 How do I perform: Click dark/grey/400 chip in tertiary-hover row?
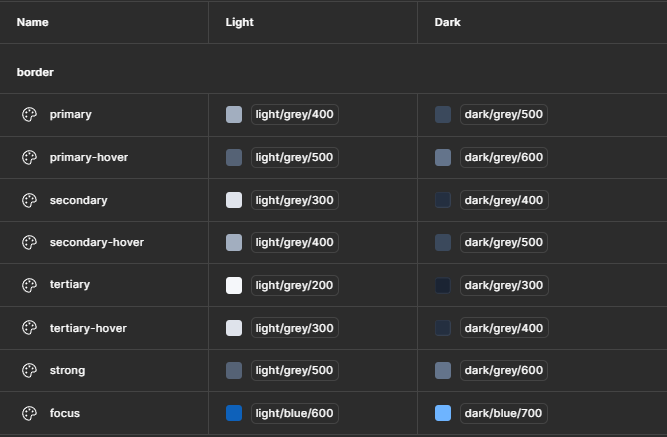click(504, 328)
